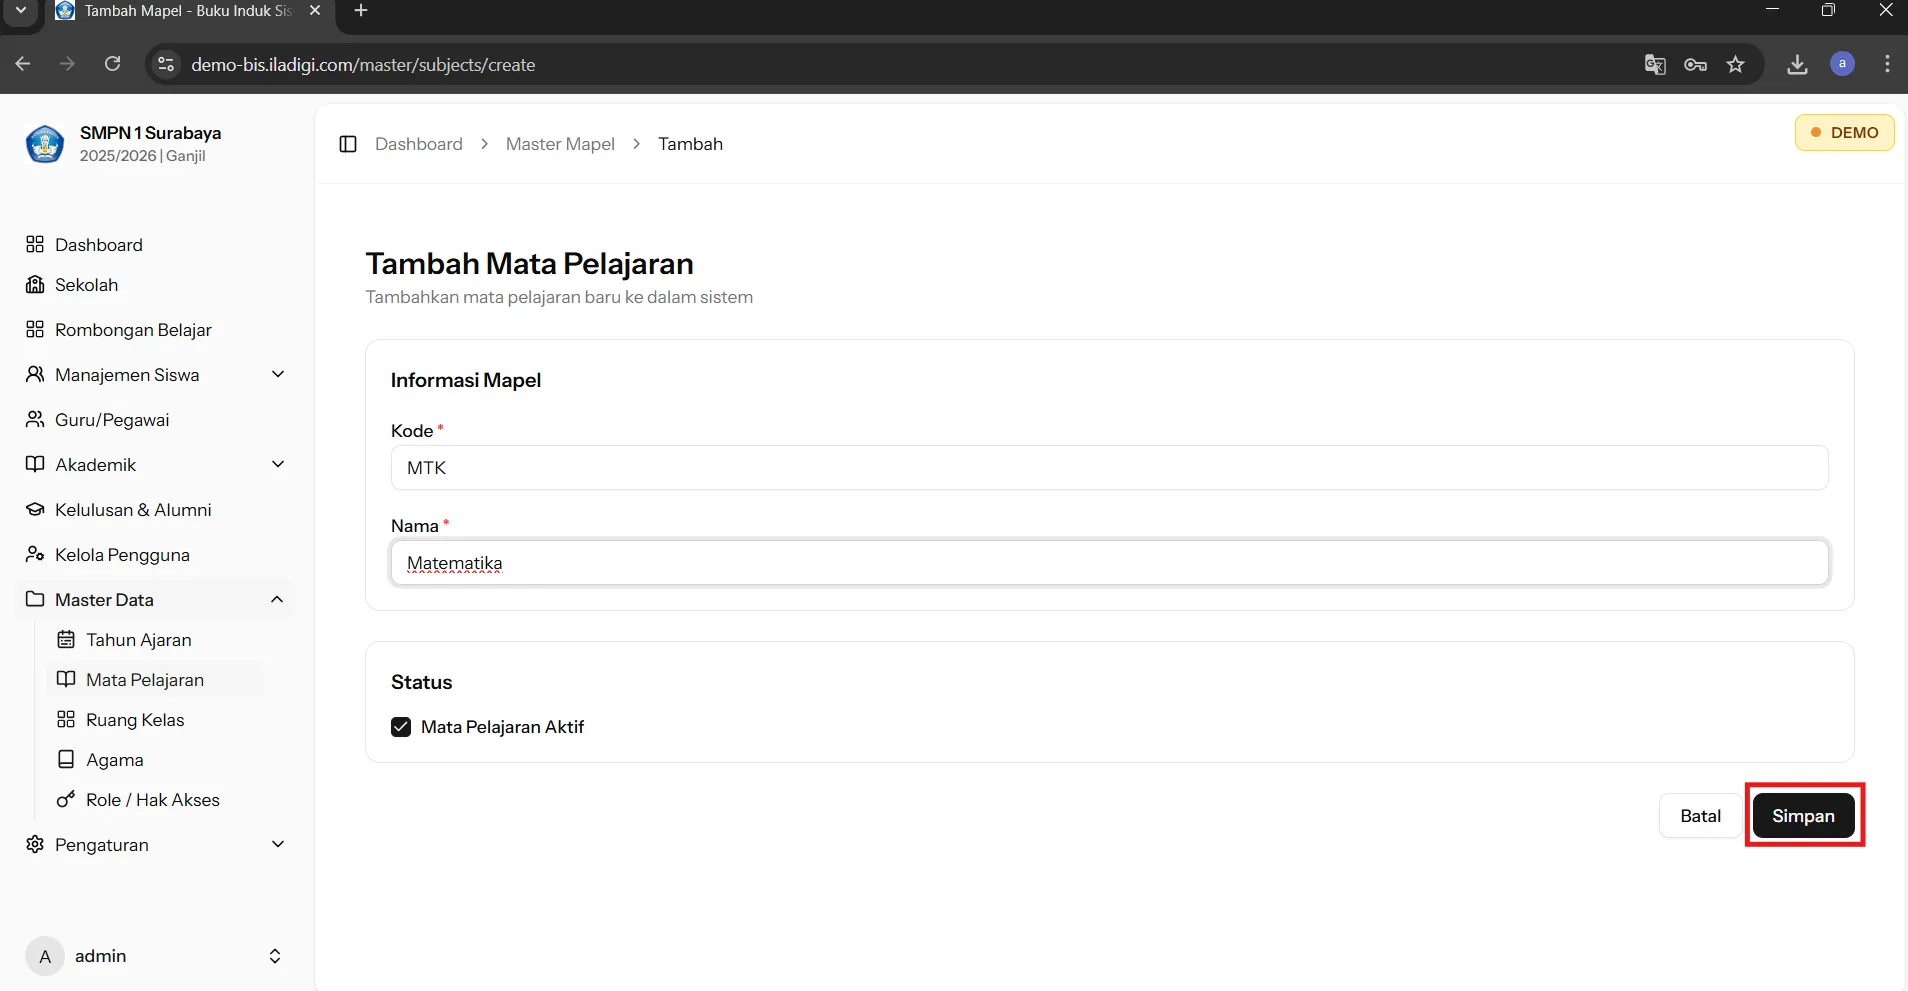Screen dimensions: 1908x991
Task: Click the site information icon in address bar
Action: click(166, 64)
